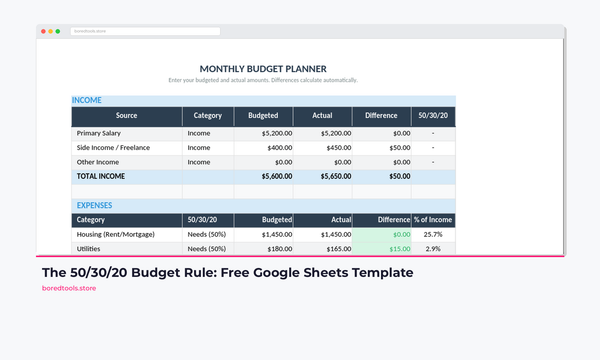Click the income table 50/30/20 column header
This screenshot has width=600, height=360.
click(433, 116)
